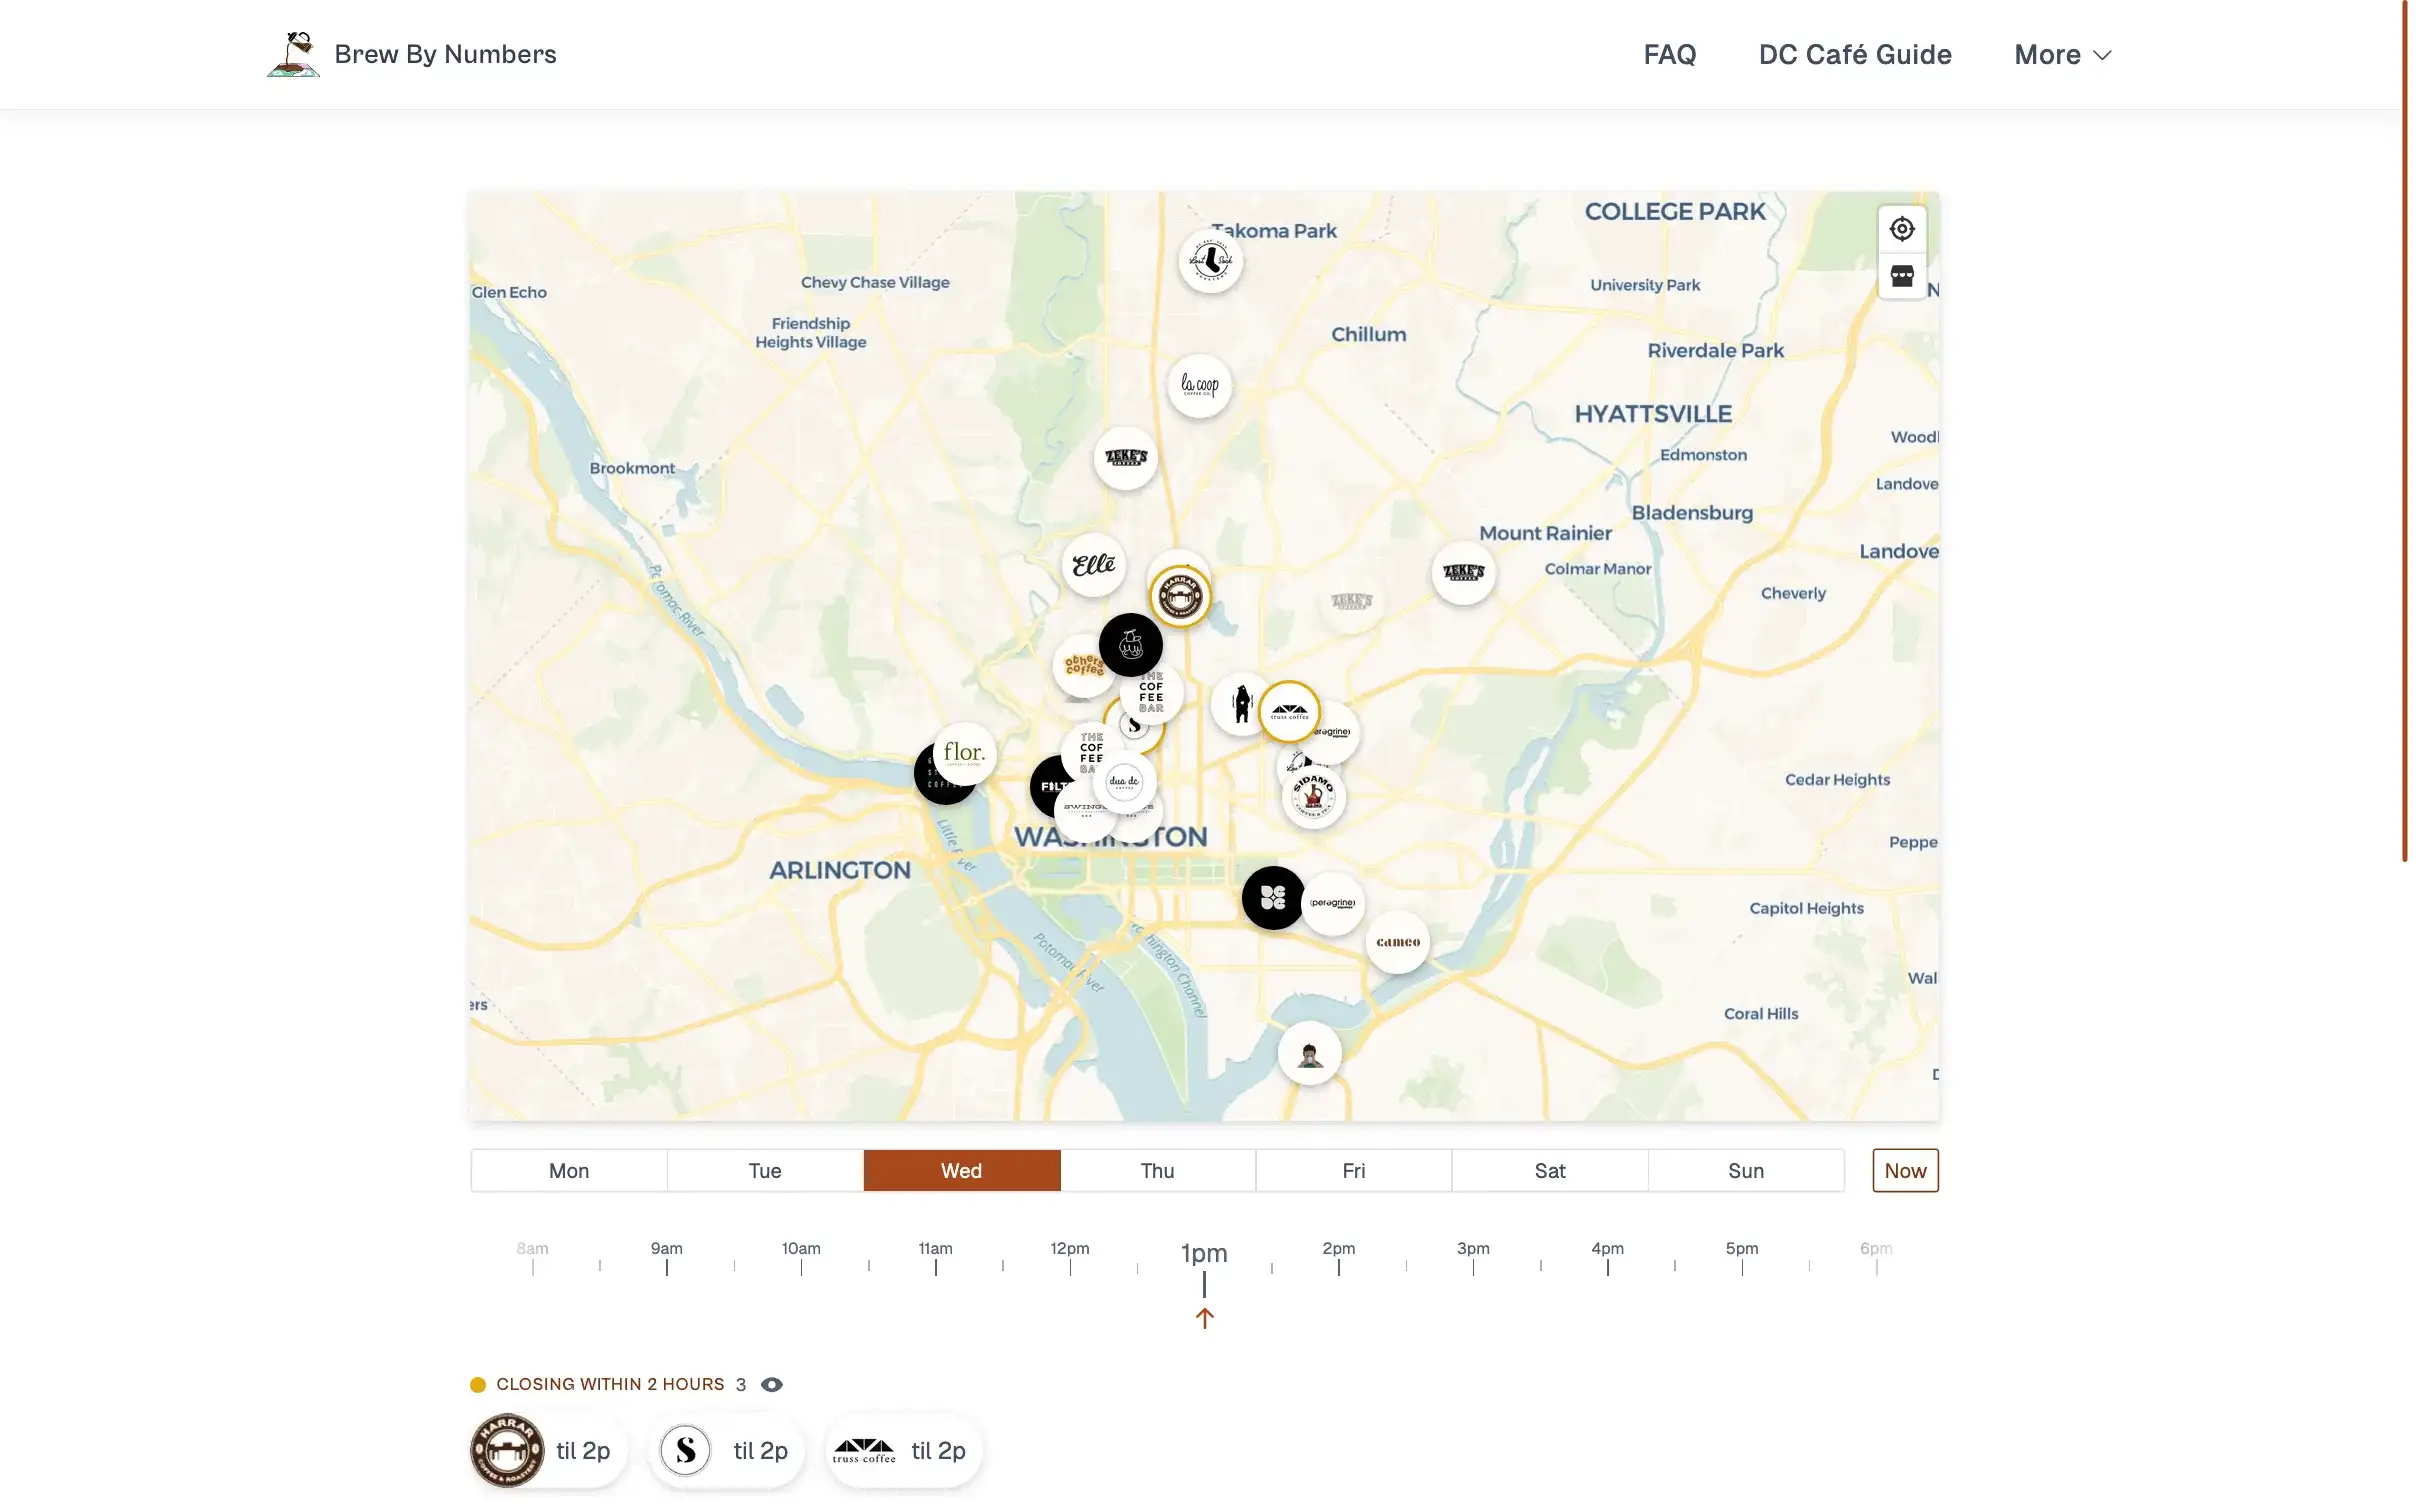Click the Sidamo coffee marker
This screenshot has width=2419, height=1512.
(x=1313, y=797)
